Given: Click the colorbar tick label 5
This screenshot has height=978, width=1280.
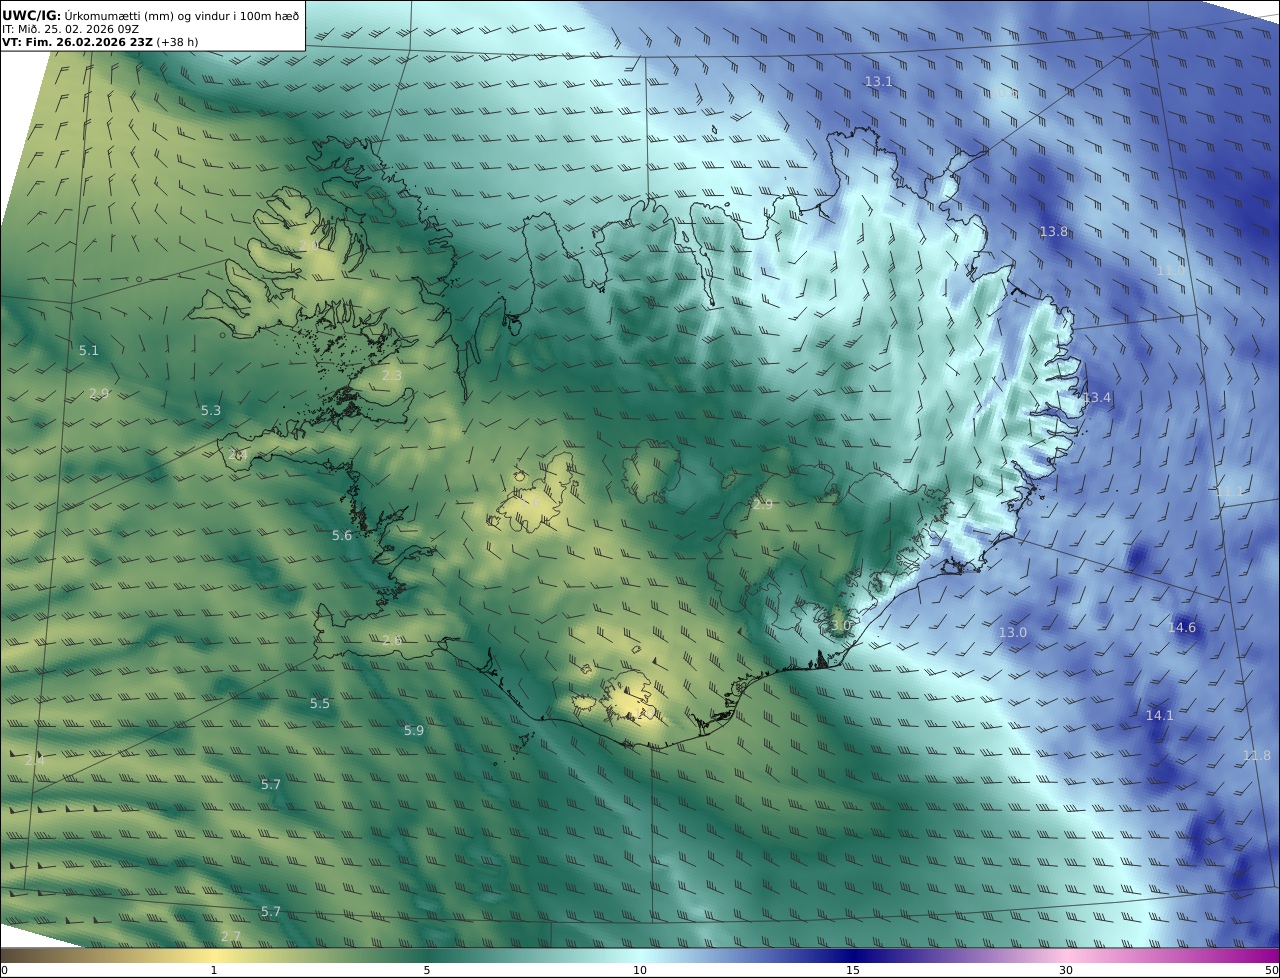Looking at the screenshot, I should [x=427, y=970].
